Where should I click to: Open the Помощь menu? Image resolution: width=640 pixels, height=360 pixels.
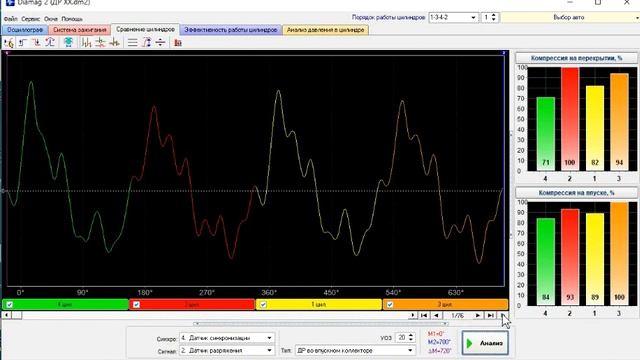pyautogui.click(x=72, y=19)
